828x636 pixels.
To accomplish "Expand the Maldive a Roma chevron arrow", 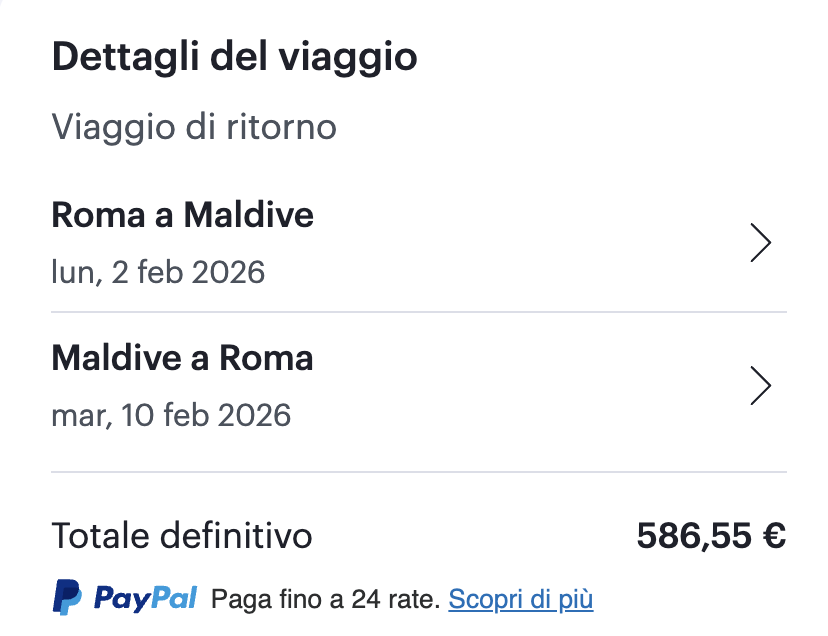I will [761, 386].
